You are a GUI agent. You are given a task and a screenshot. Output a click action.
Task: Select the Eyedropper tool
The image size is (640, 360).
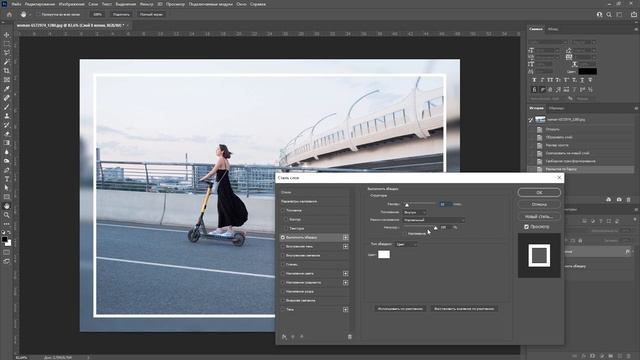click(x=7, y=89)
